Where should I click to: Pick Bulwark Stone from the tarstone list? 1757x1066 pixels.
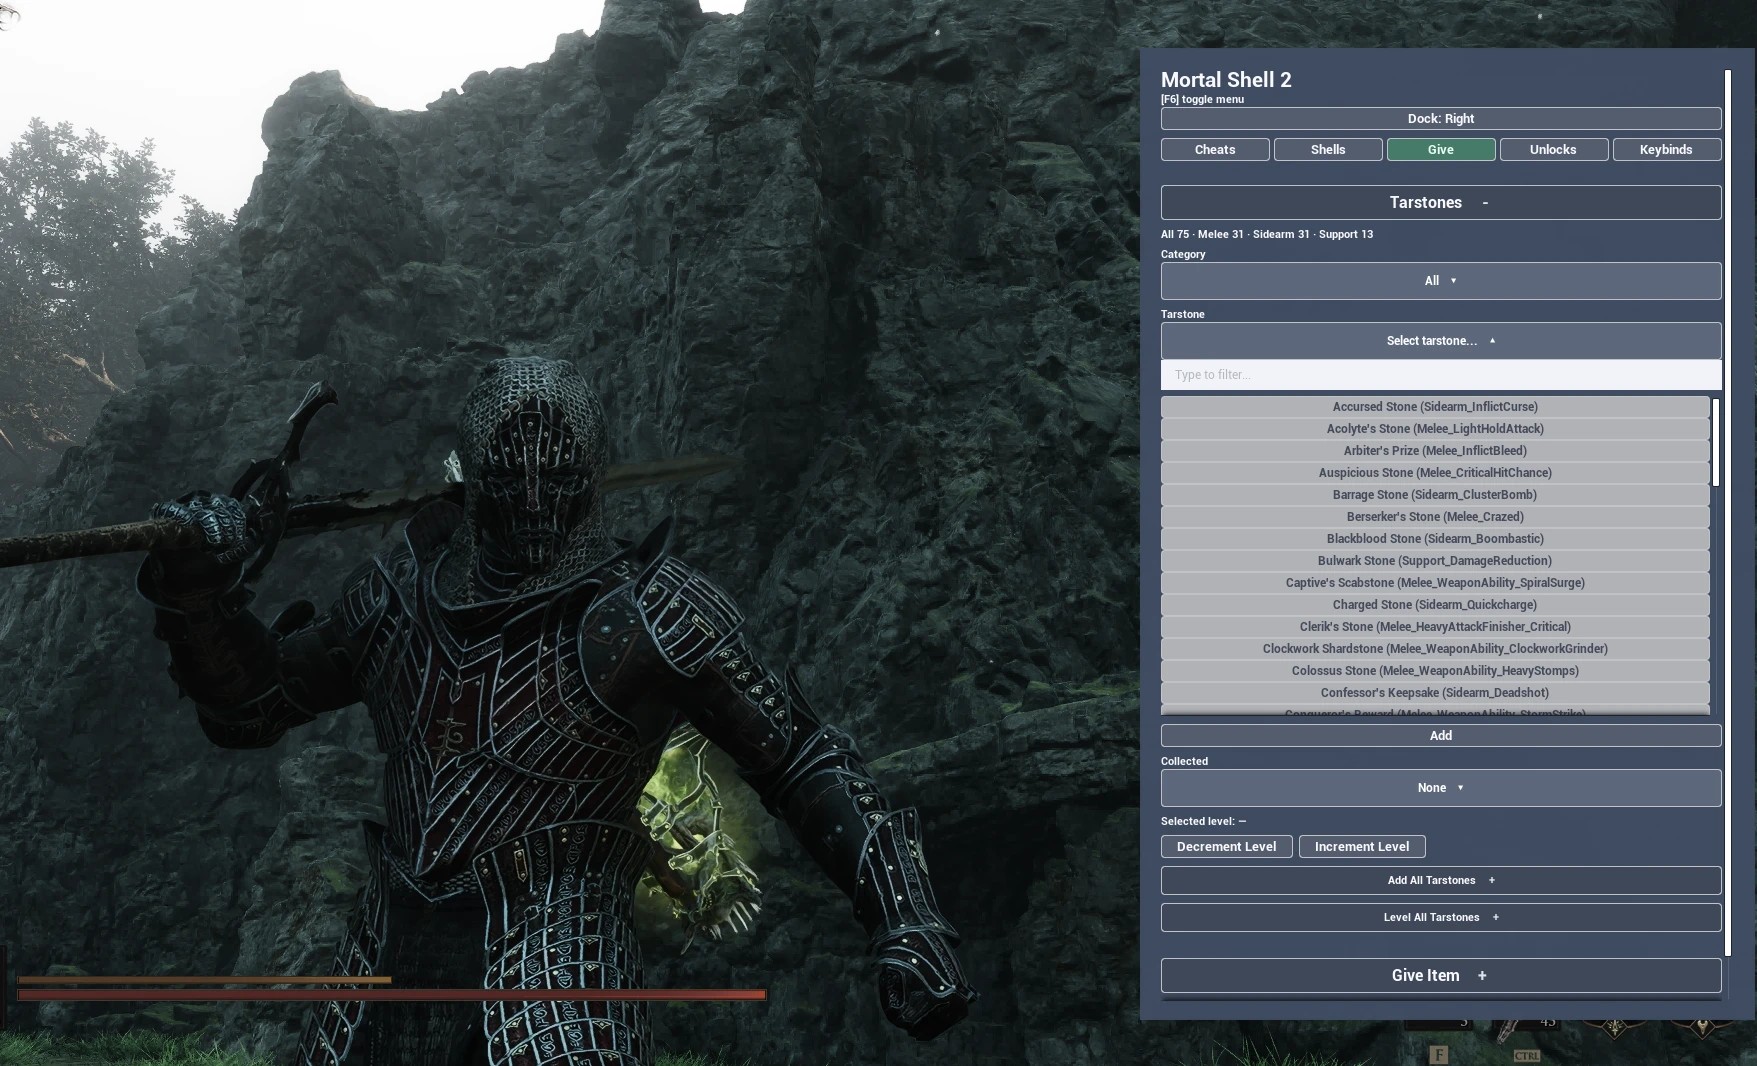point(1435,561)
